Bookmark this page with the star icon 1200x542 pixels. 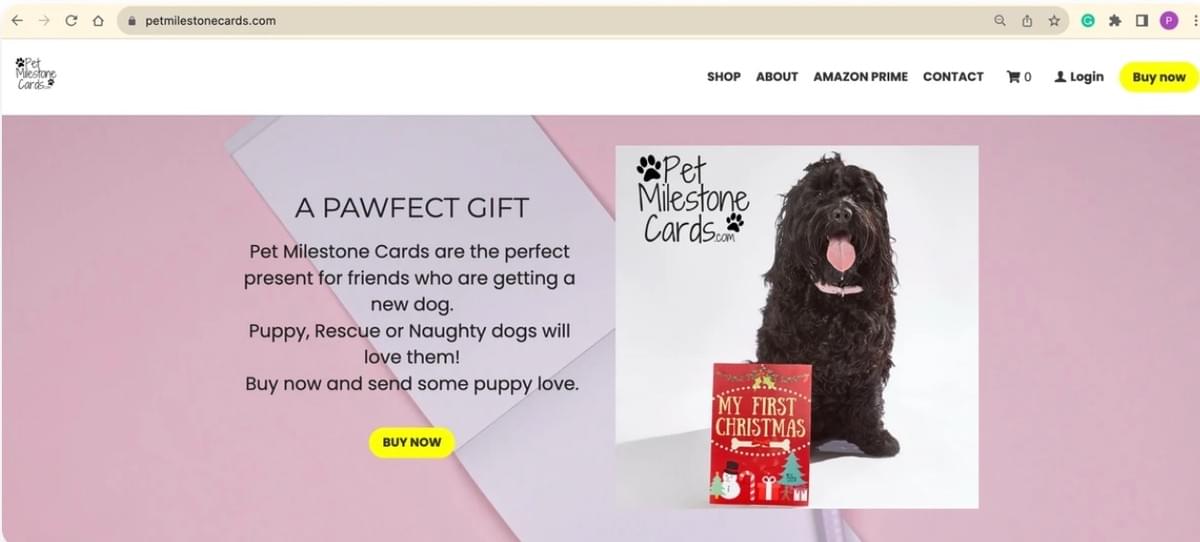point(1054,20)
